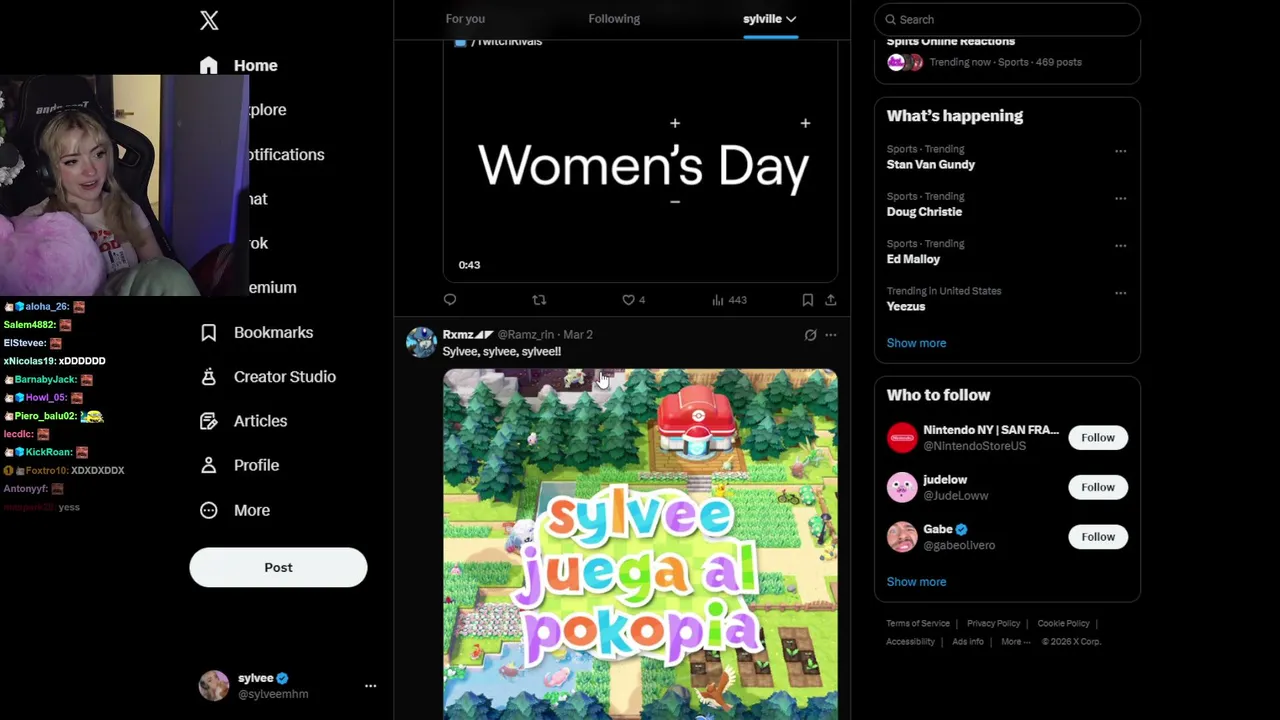
Task: Open Accessibility footer link
Action: (910, 642)
